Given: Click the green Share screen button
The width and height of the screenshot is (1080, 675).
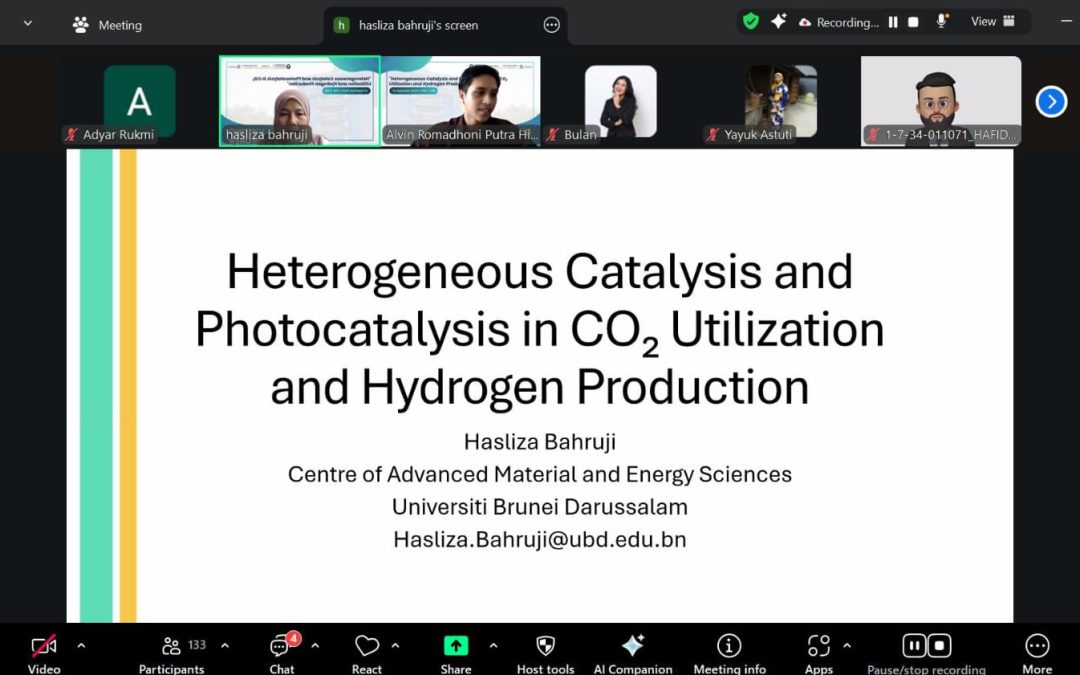Looking at the screenshot, I should (456, 646).
